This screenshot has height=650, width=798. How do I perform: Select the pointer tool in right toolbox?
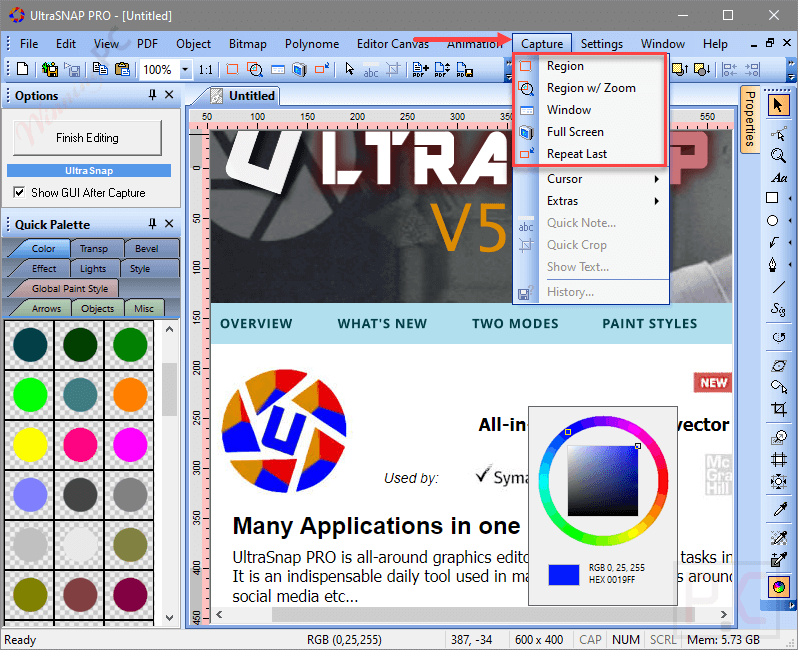click(777, 105)
